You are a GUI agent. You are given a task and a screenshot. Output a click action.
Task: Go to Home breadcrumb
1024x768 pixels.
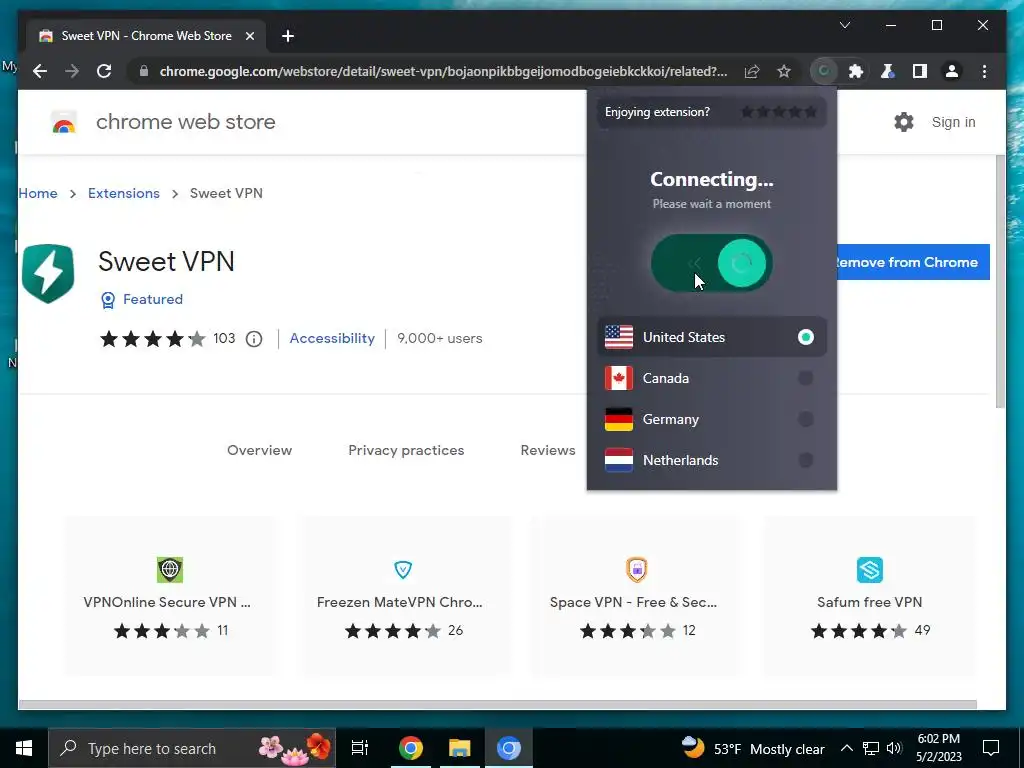[38, 193]
